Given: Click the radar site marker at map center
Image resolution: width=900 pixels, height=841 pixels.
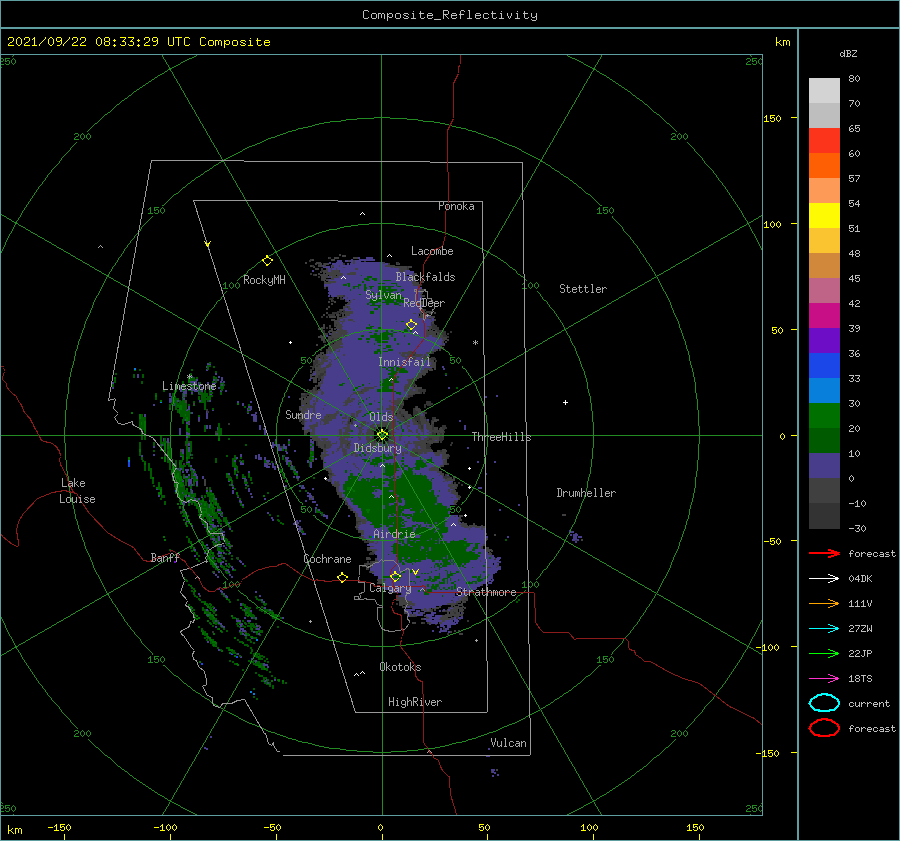Looking at the screenshot, I should [382, 435].
